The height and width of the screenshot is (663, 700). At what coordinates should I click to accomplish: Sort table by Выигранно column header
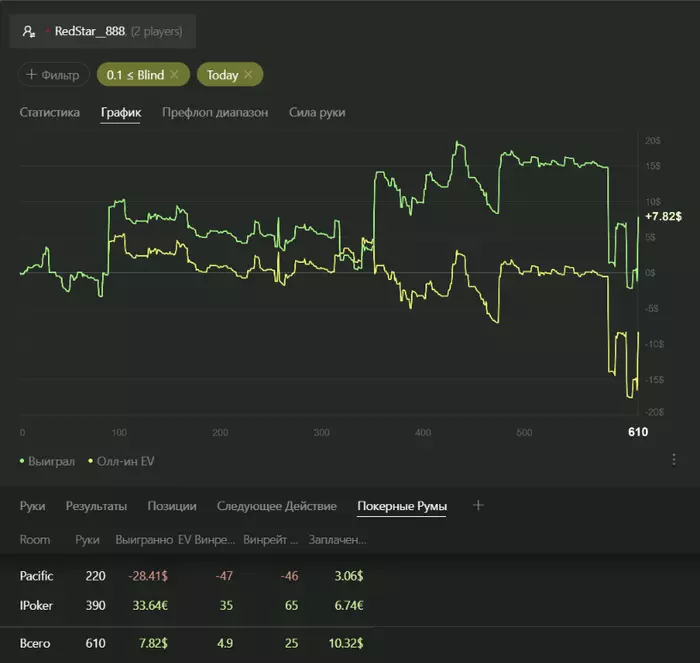pos(141,539)
